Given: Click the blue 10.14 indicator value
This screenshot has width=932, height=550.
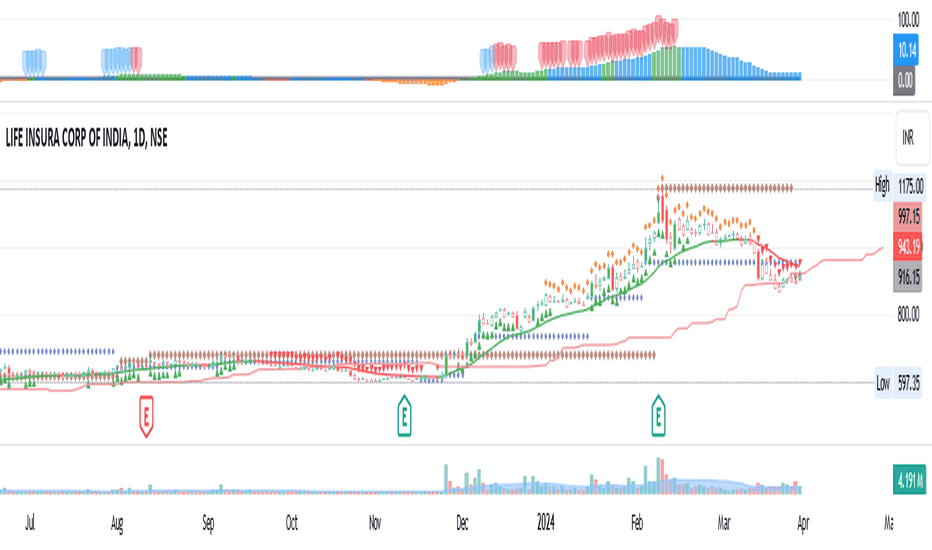Looking at the screenshot, I should click(906, 50).
